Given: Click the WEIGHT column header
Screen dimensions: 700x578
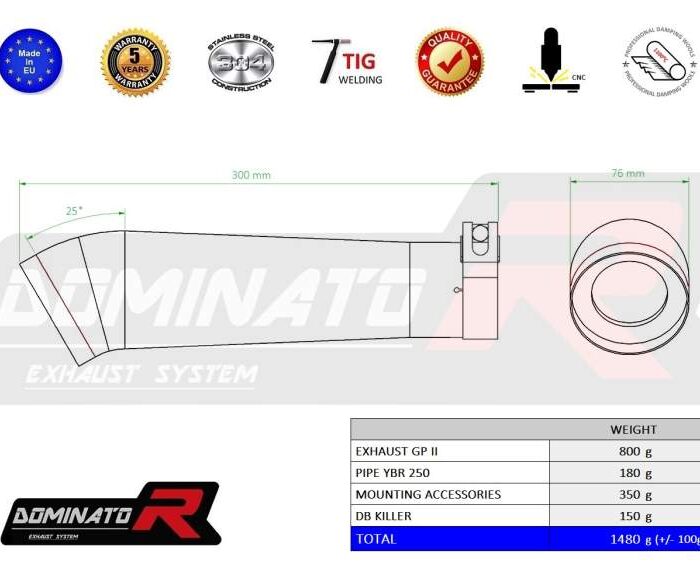Looking at the screenshot, I should pyautogui.click(x=632, y=429).
